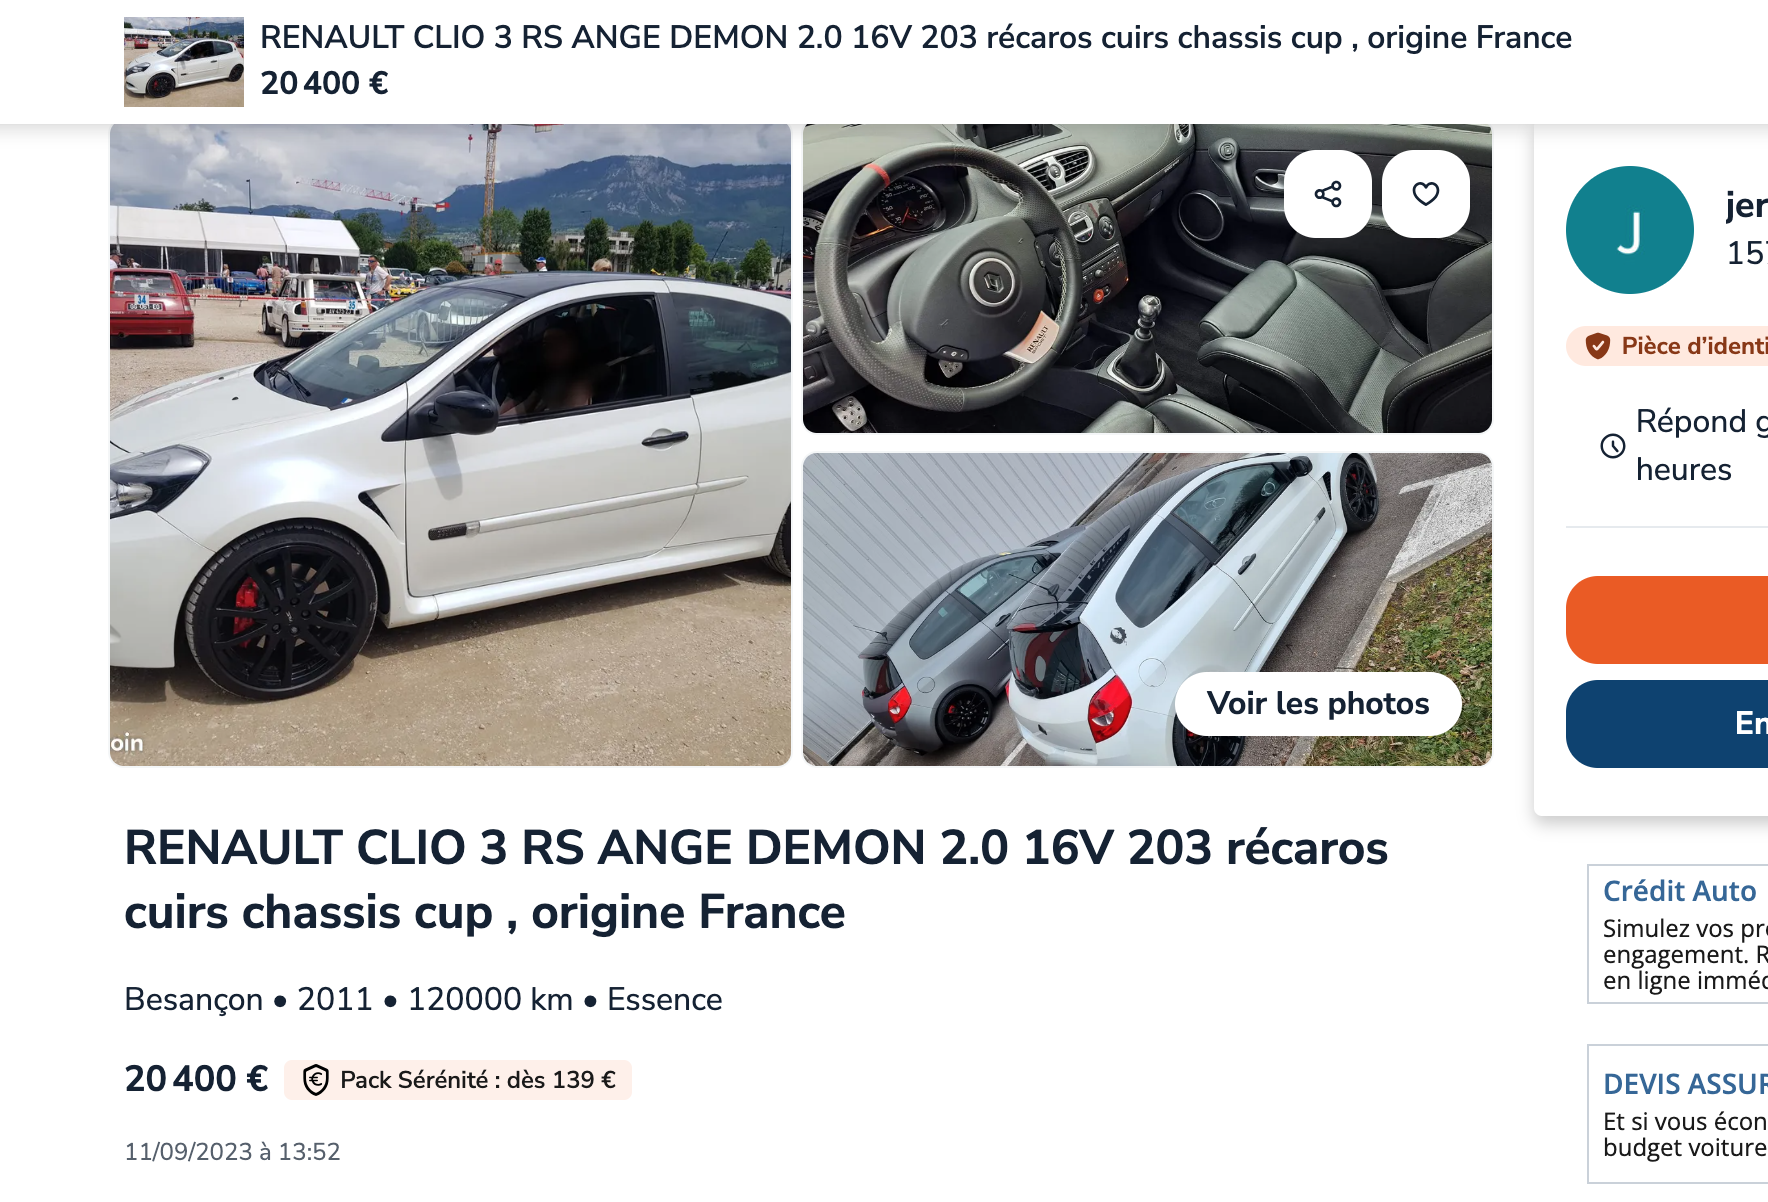Click the sticky header car thumbnail
This screenshot has height=1202, width=1768.
point(184,62)
